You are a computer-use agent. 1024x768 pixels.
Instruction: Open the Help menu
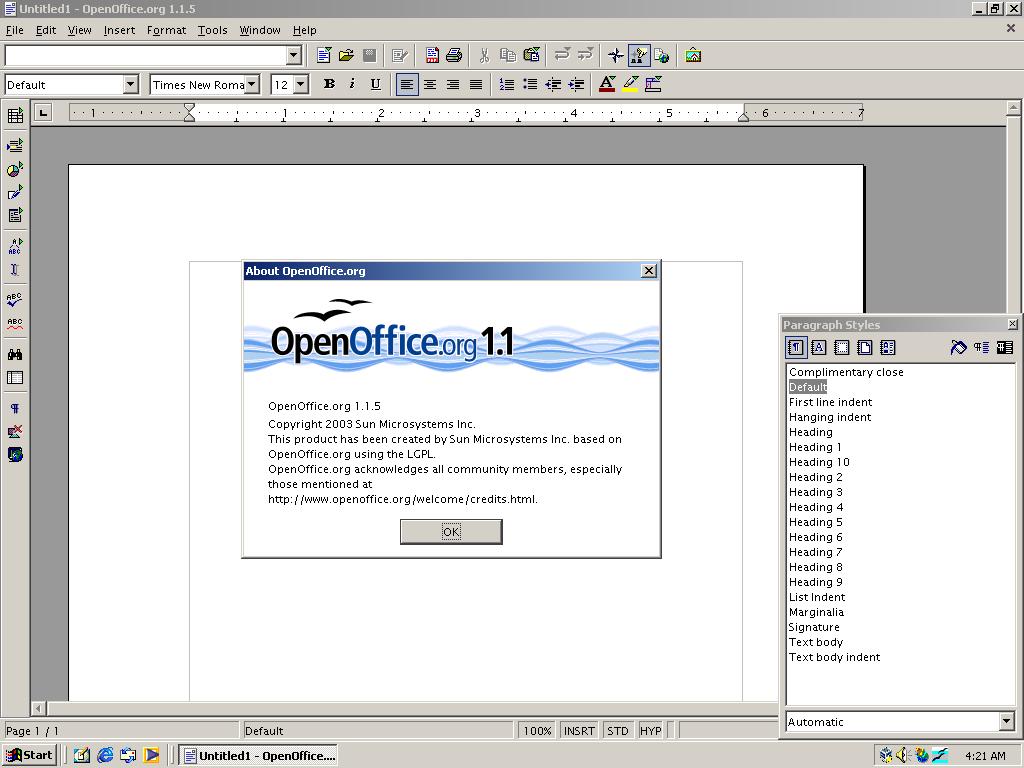304,30
